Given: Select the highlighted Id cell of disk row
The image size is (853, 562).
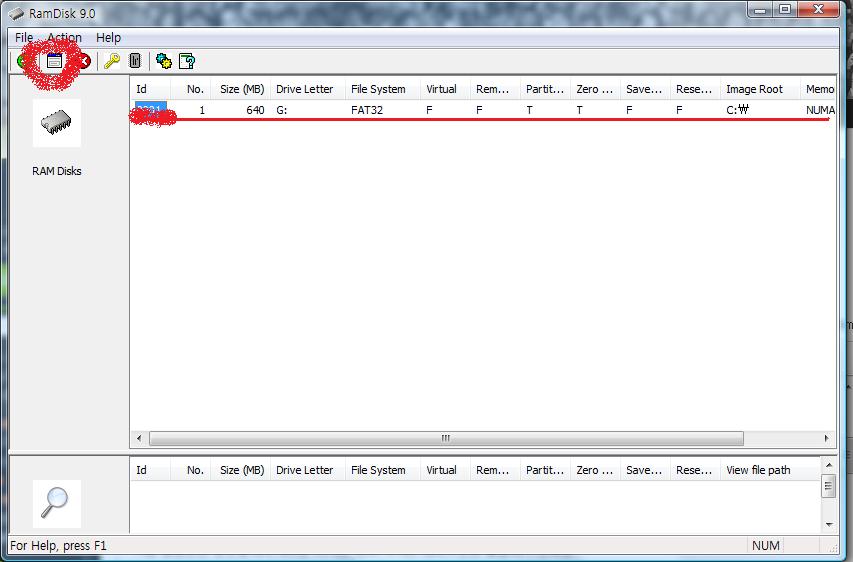Looking at the screenshot, I should [151, 110].
